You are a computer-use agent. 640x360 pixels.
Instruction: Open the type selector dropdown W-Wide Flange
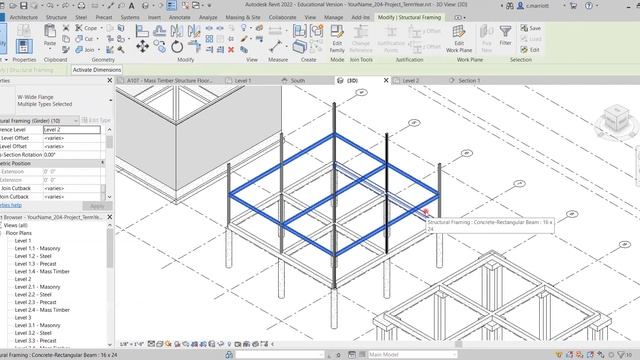[111, 100]
